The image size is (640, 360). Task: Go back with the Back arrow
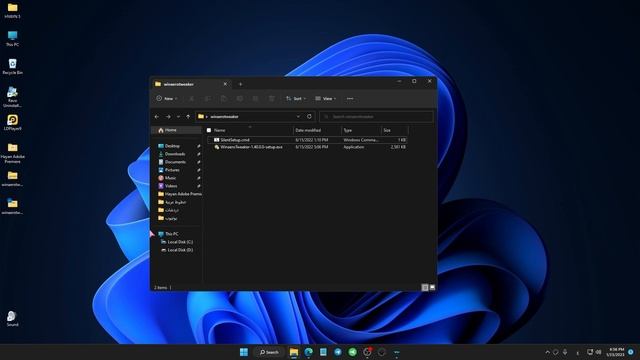[157, 117]
